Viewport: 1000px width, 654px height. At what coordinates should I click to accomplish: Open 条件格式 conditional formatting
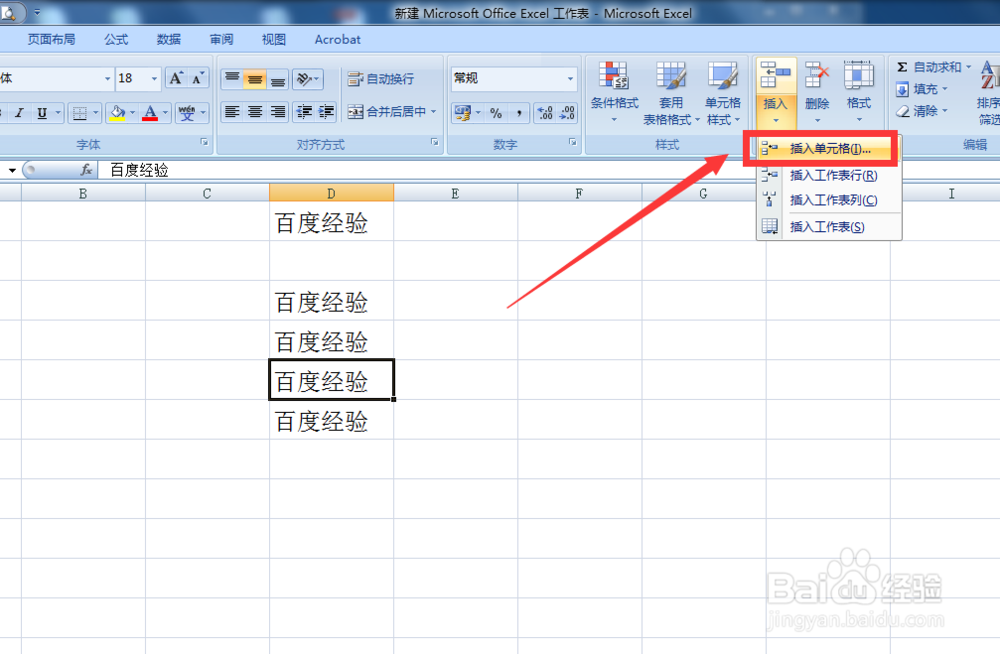click(x=614, y=93)
